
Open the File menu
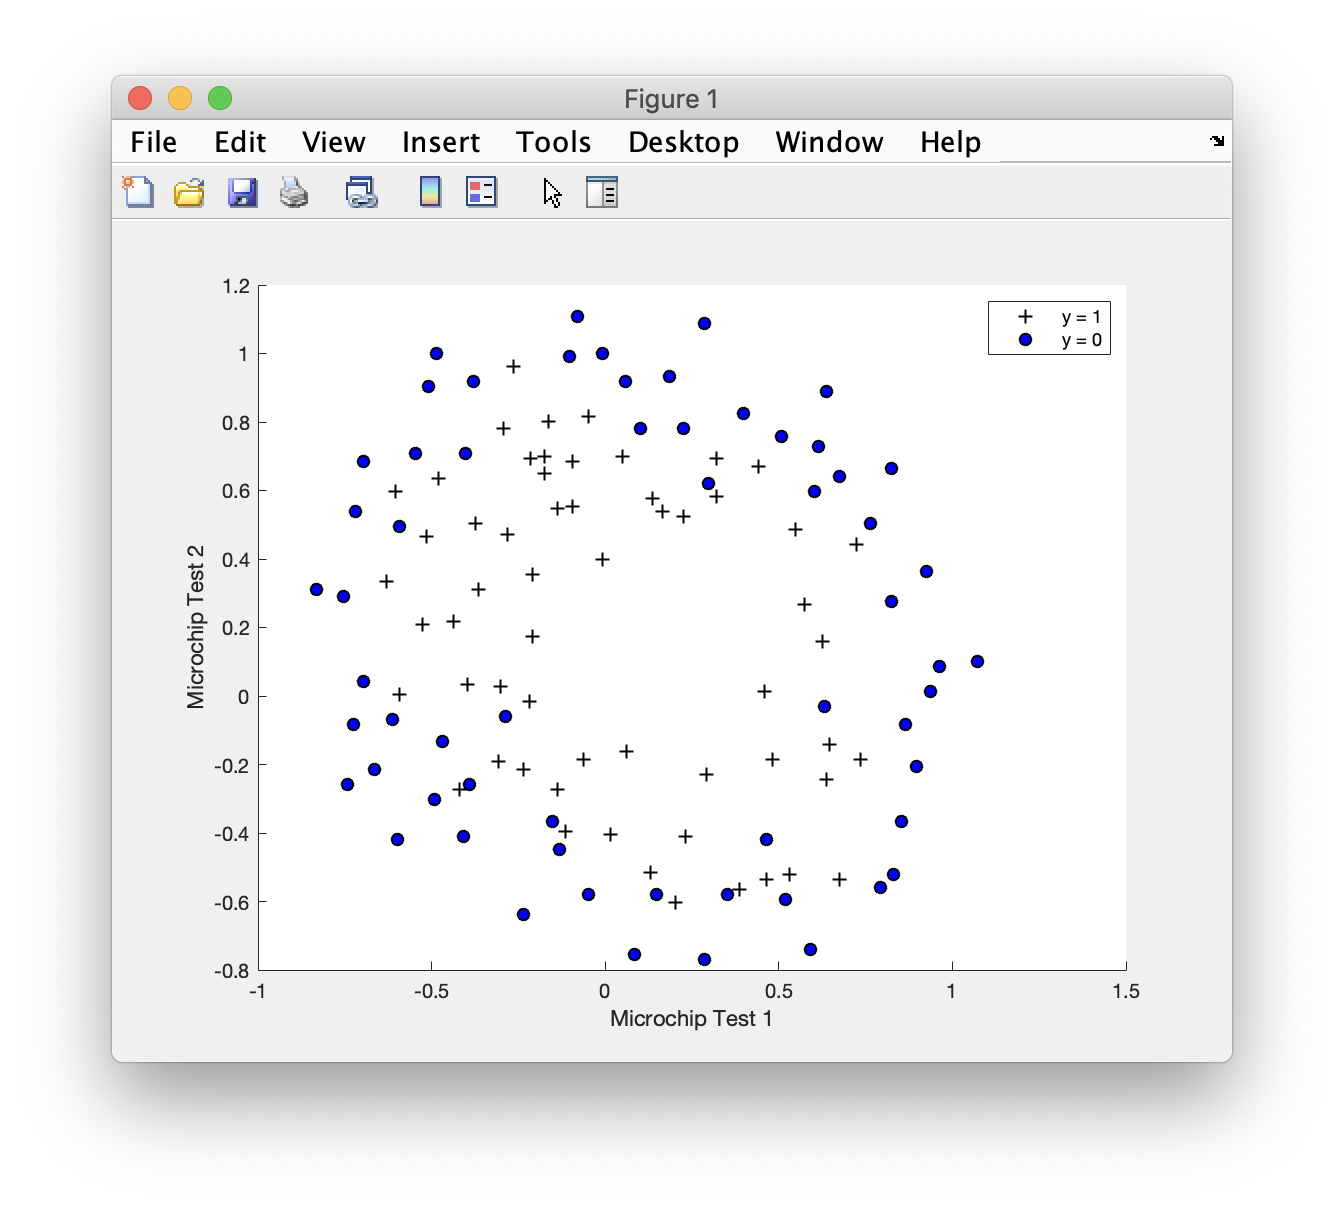[x=154, y=142]
